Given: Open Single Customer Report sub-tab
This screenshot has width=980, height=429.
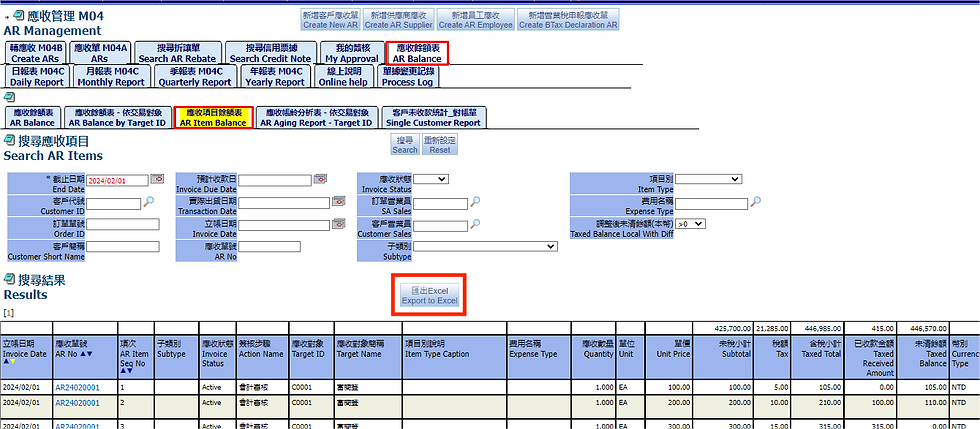Looking at the screenshot, I should [x=436, y=118].
